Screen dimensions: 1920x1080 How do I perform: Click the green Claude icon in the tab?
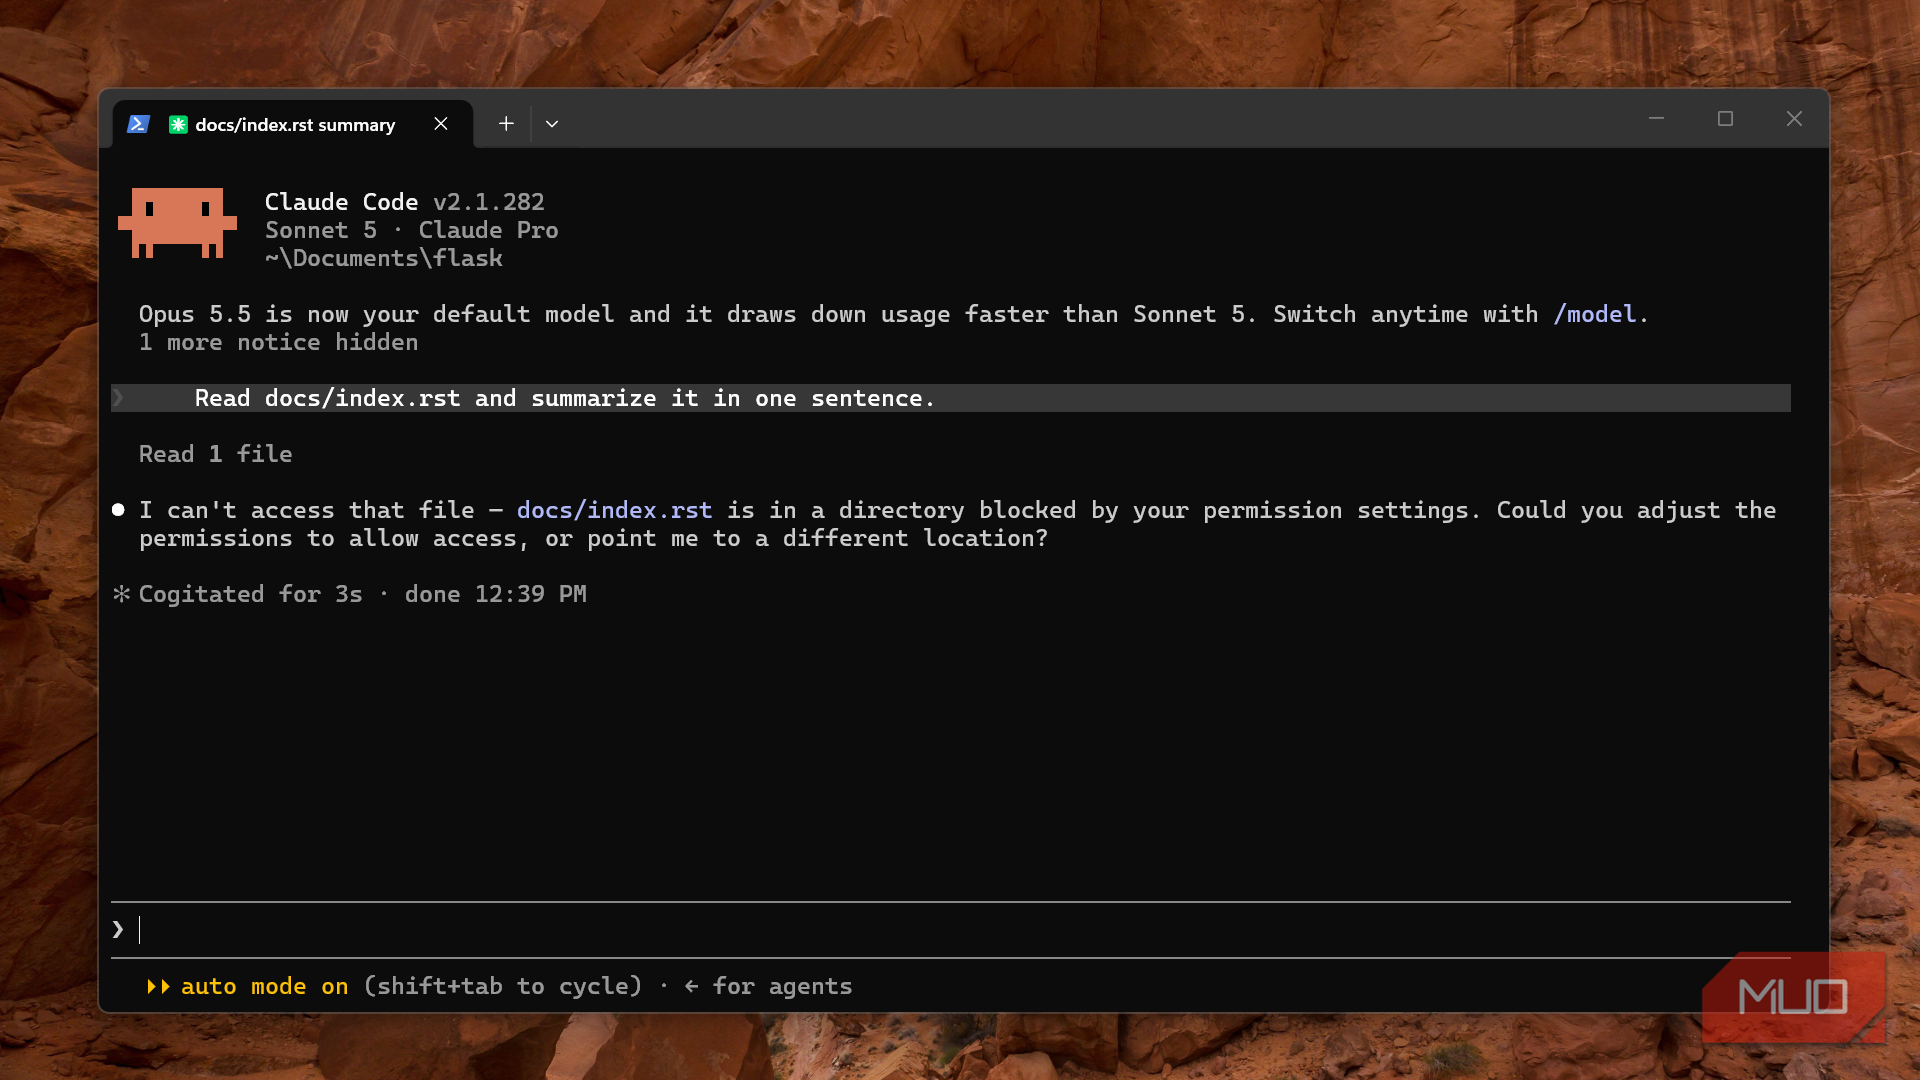[x=178, y=124]
